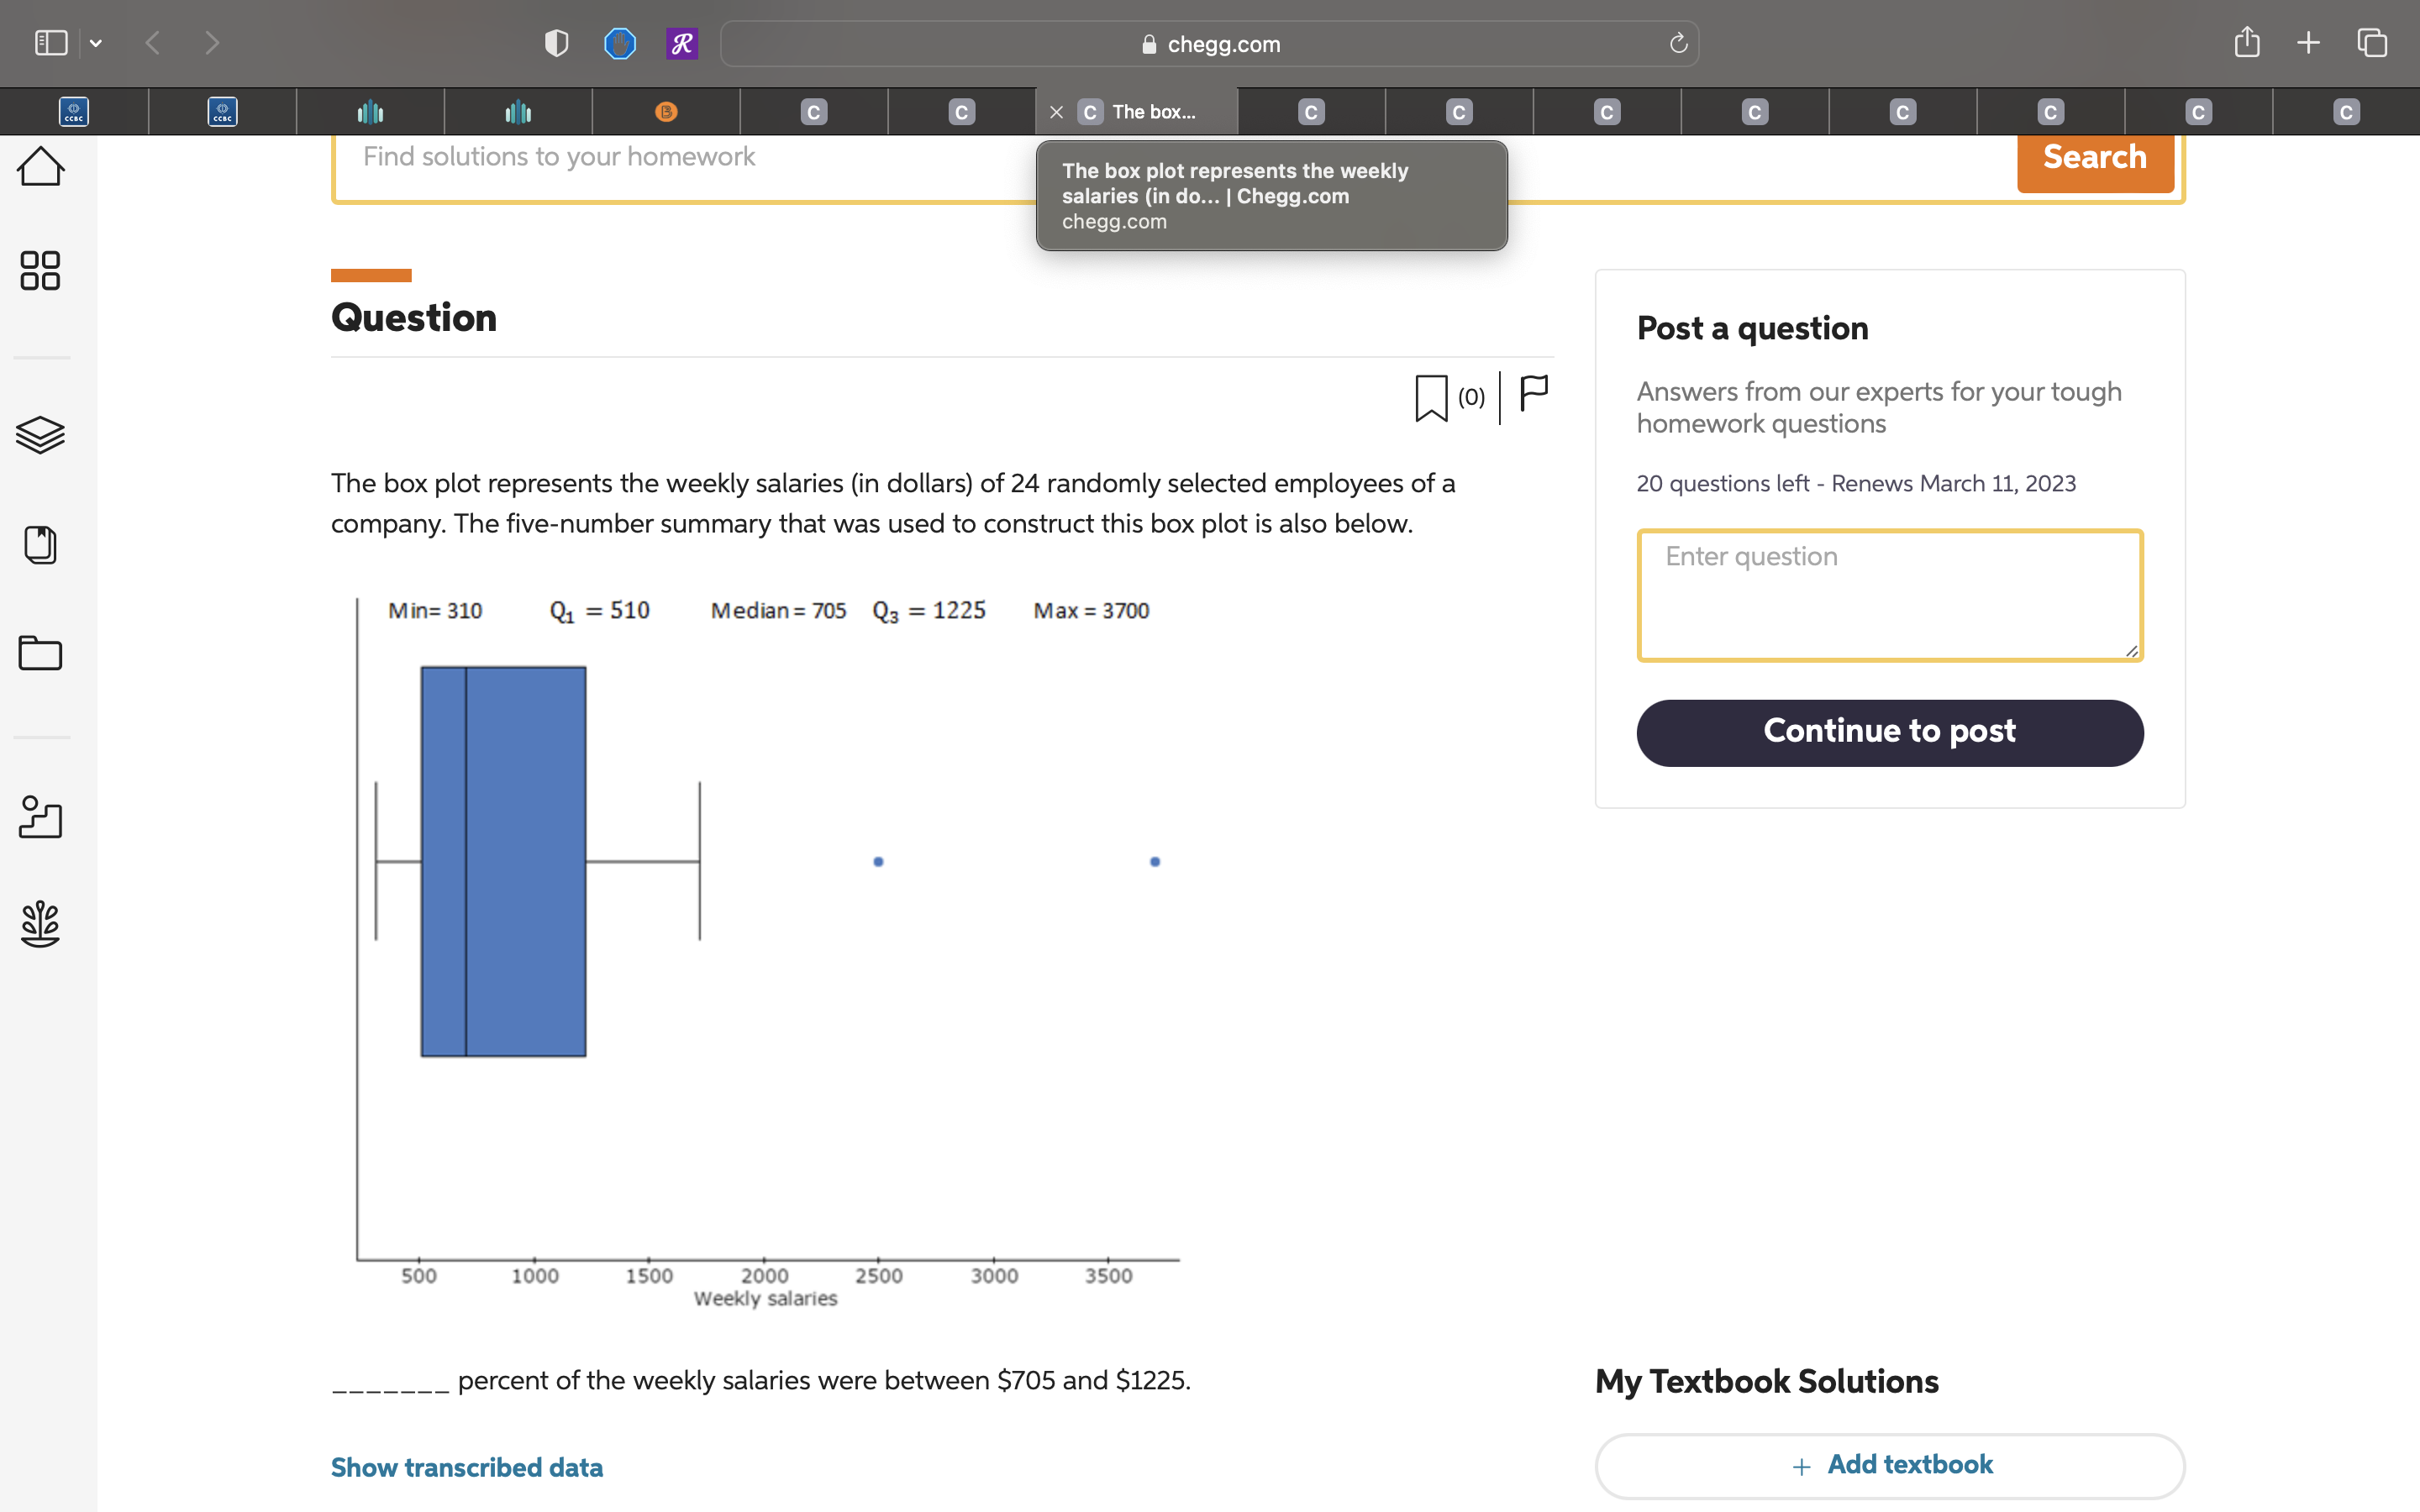Open Show transcribed data link
Viewport: 2420px width, 1512px height.
(467, 1467)
